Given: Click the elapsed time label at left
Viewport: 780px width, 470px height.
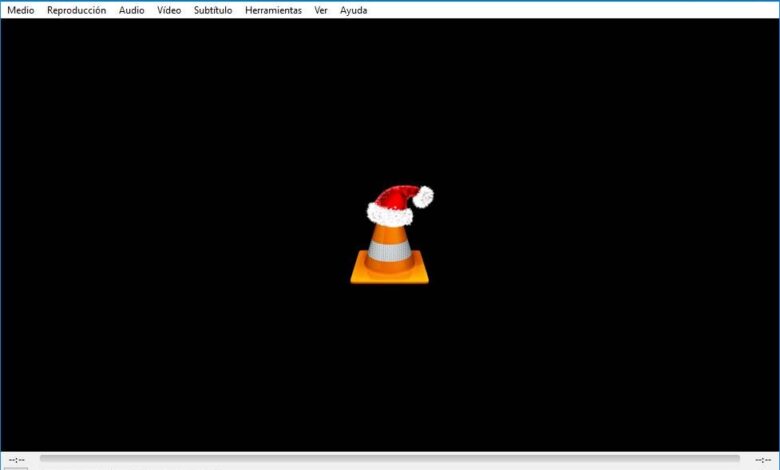Looking at the screenshot, I should [16, 460].
